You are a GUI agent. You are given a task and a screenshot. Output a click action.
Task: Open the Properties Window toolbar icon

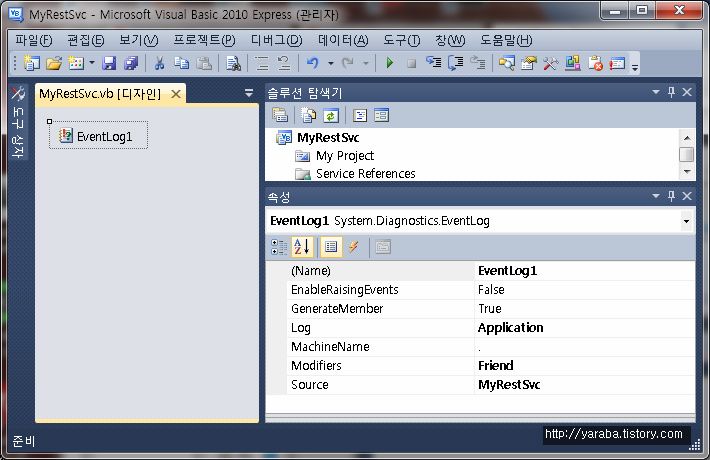(528, 63)
